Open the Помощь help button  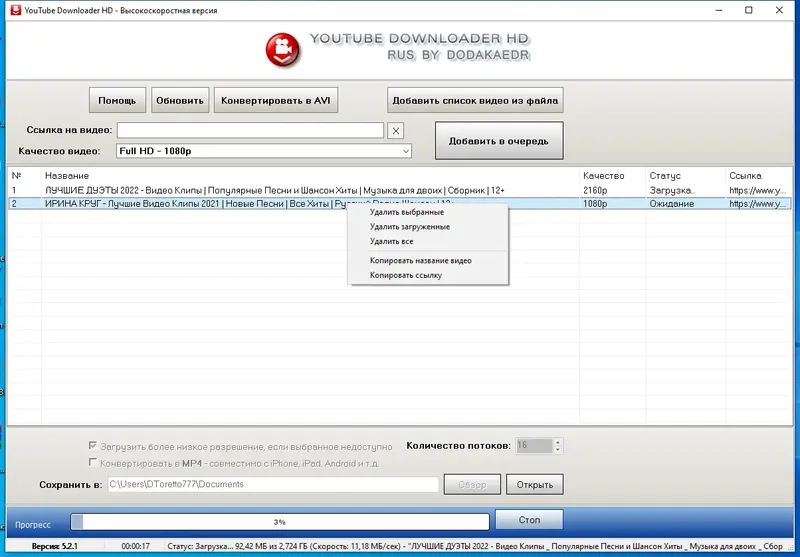117,100
